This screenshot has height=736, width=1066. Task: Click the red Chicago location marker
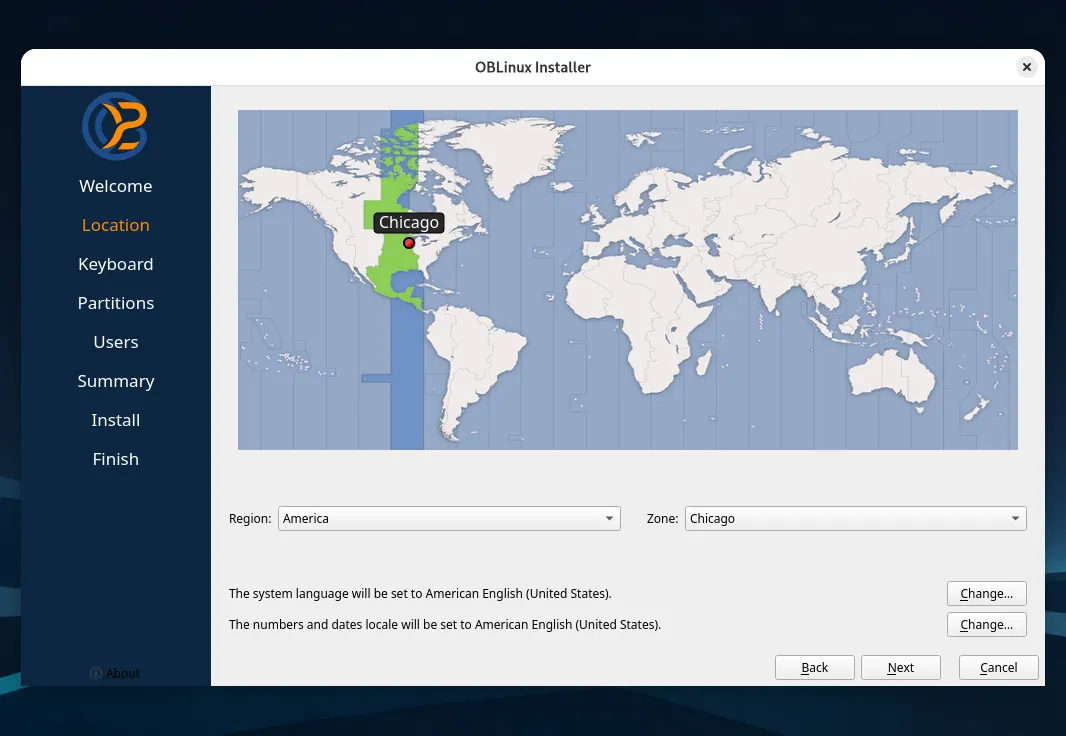(409, 243)
